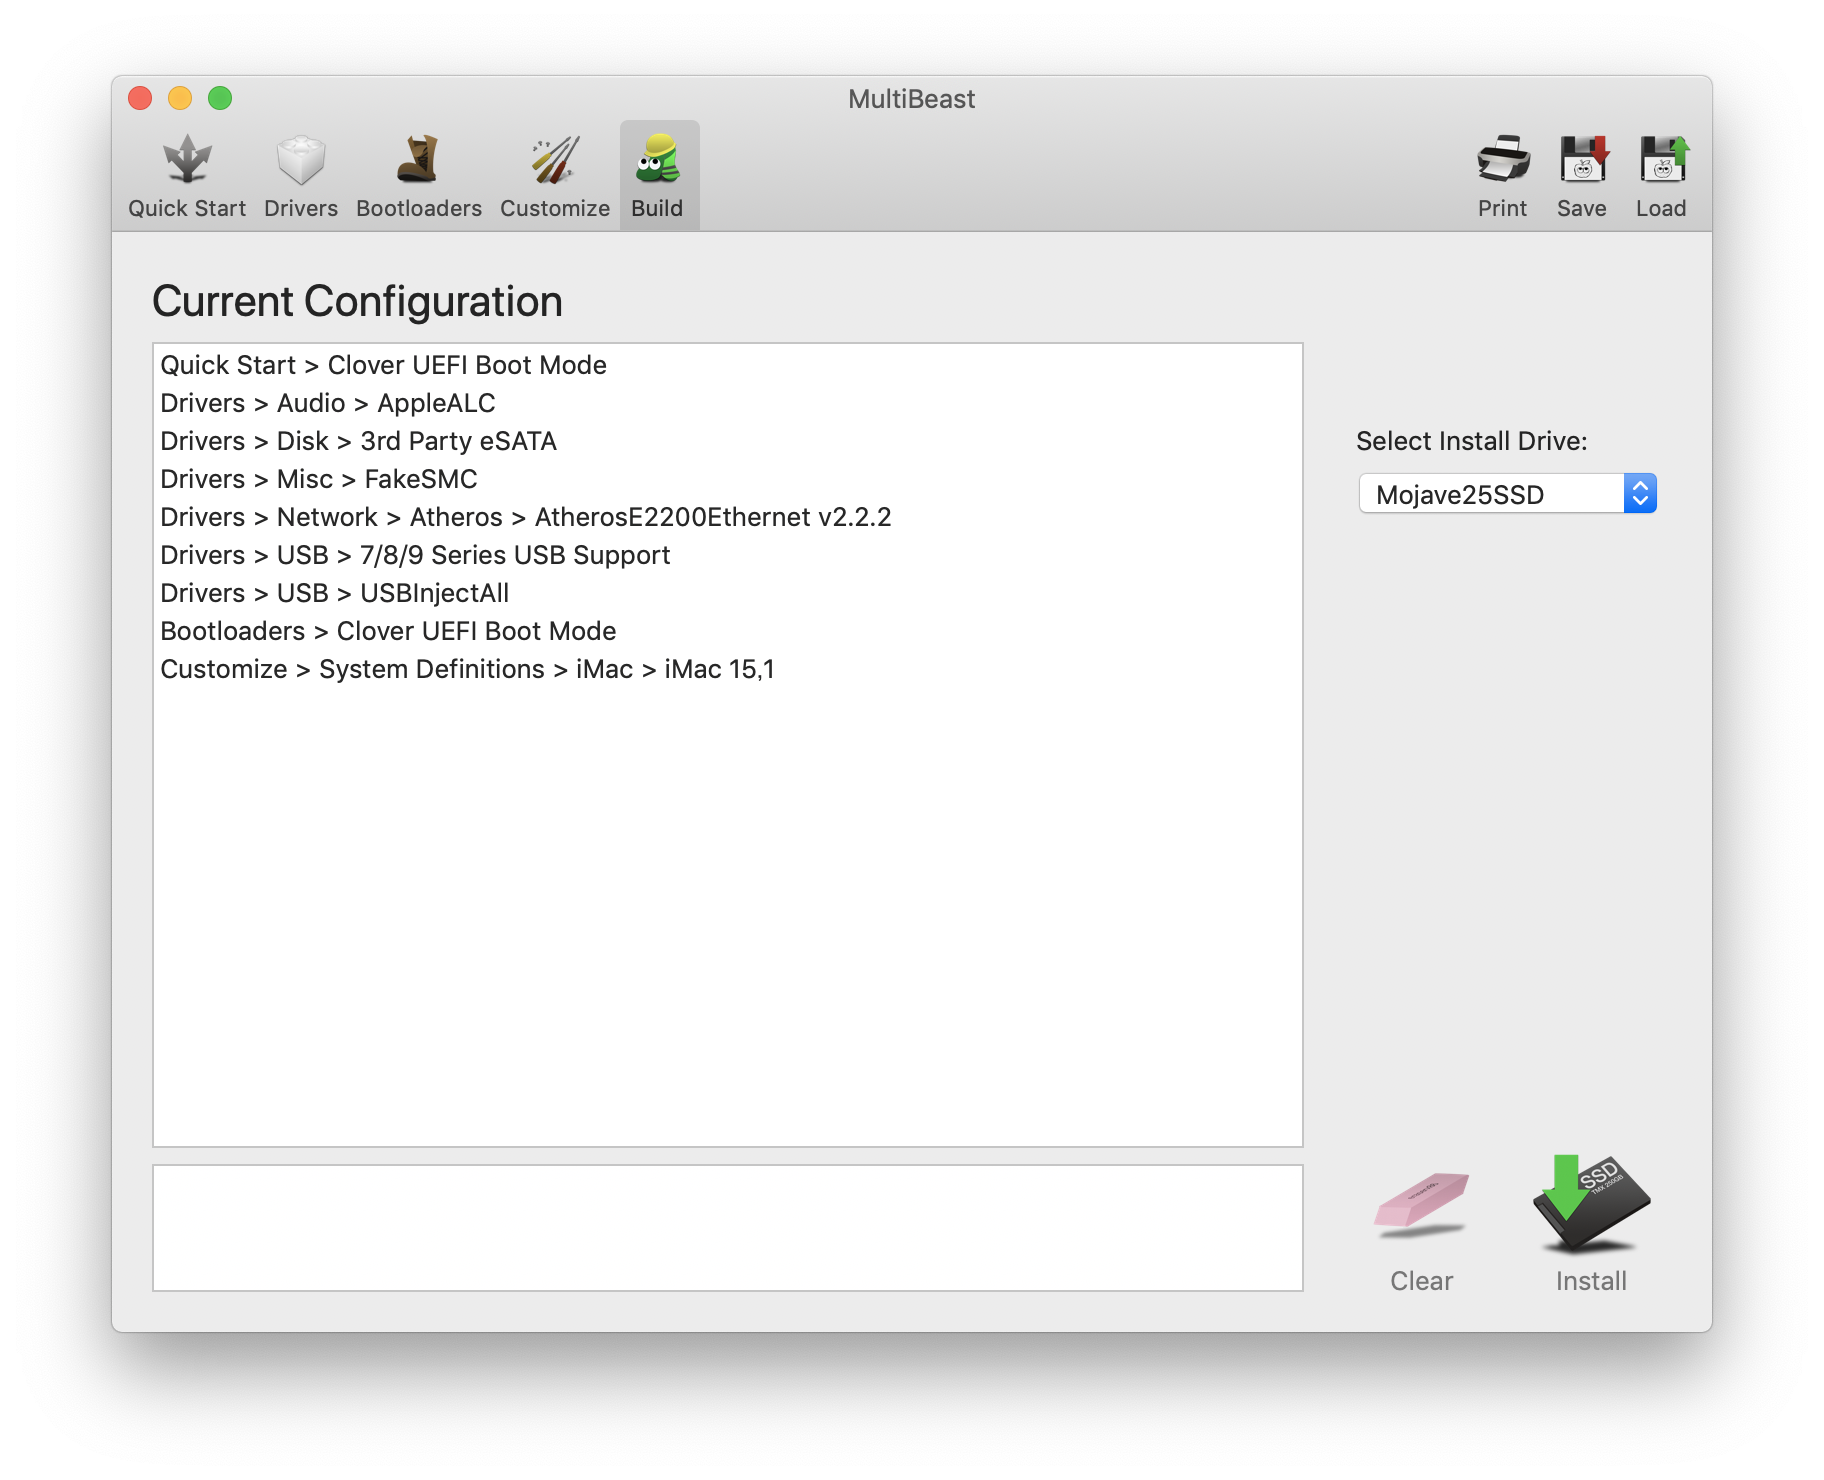Load a saved configuration
Screen dimensions: 1824x1480
pyautogui.click(x=1662, y=176)
